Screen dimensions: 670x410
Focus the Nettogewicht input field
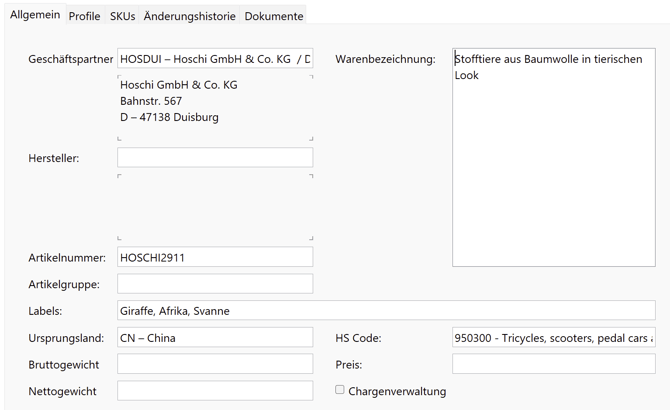click(215, 391)
